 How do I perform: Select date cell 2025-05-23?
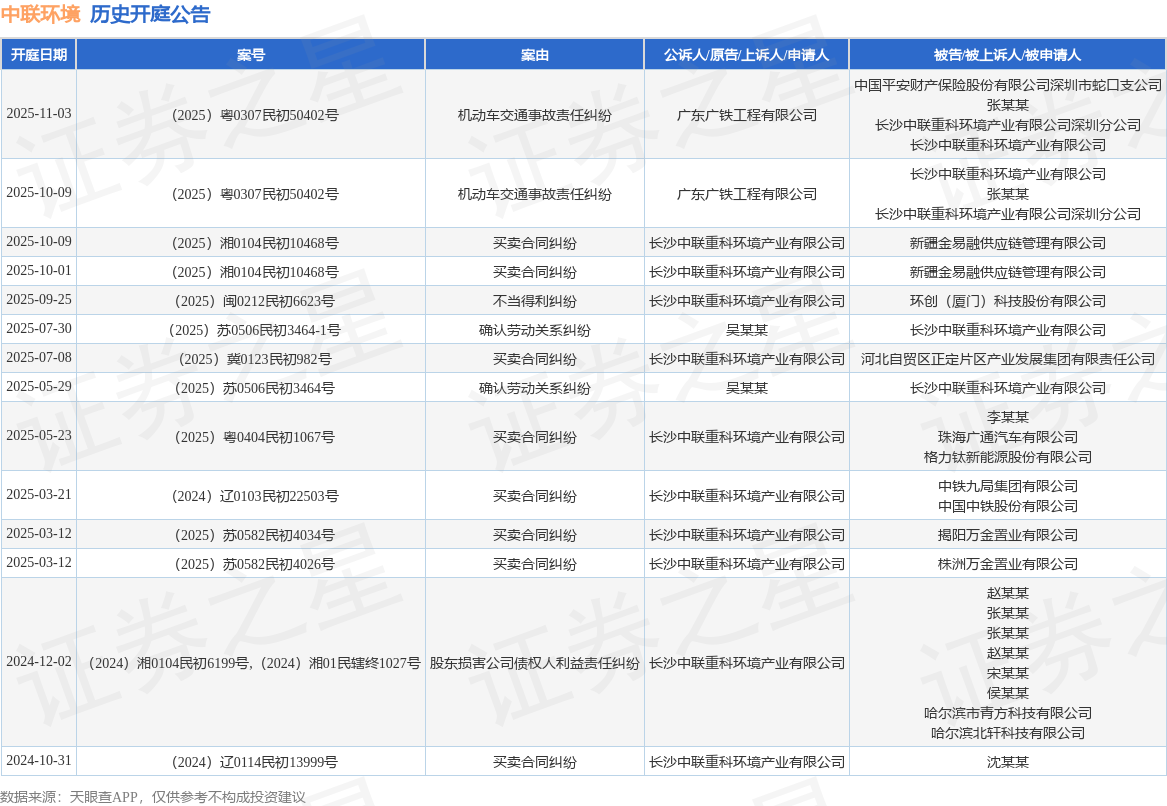tap(39, 436)
